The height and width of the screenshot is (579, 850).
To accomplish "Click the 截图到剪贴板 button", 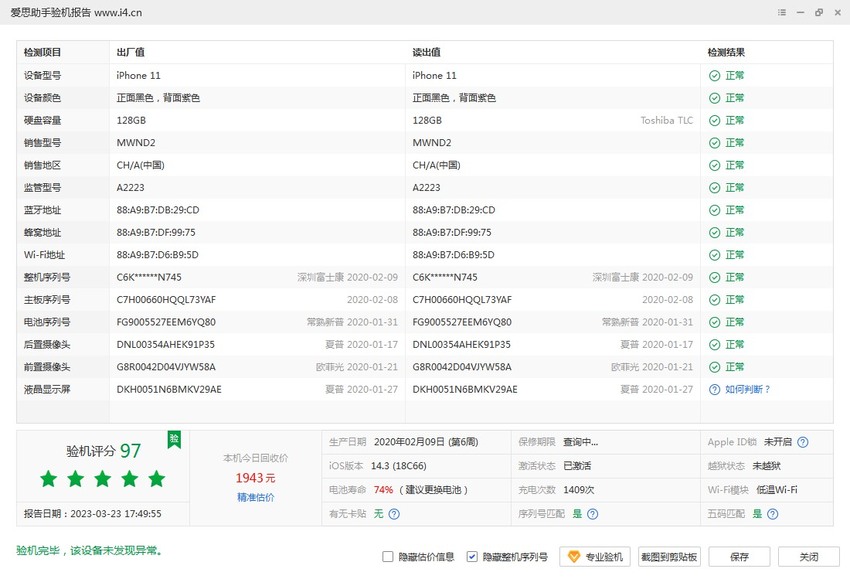I will pyautogui.click(x=669, y=557).
